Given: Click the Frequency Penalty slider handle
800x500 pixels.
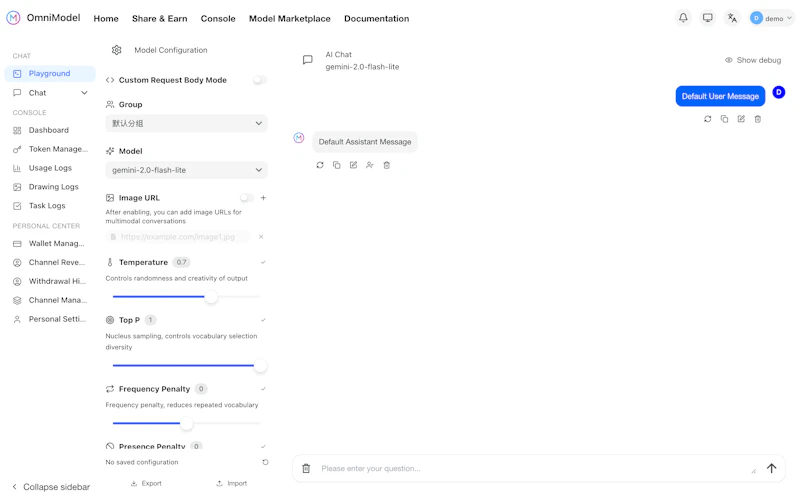Looking at the screenshot, I should (187, 423).
